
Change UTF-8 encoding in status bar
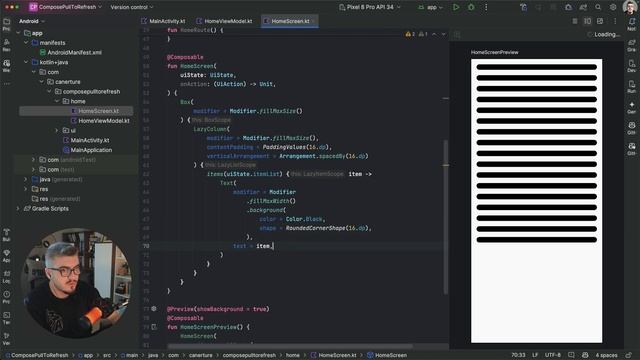coord(553,355)
